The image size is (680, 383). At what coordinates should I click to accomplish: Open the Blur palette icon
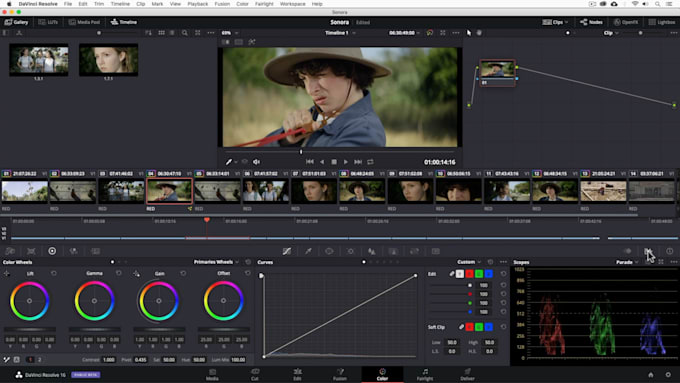pyautogui.click(x=372, y=251)
